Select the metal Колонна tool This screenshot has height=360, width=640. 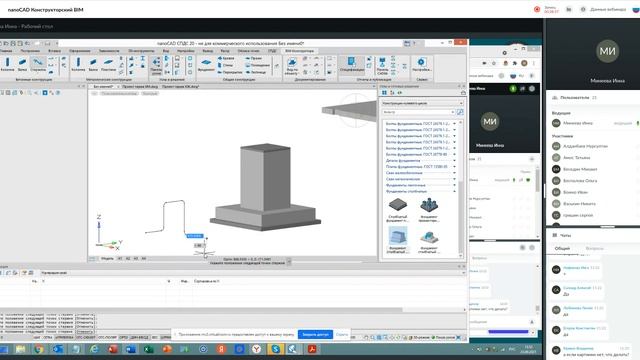coord(78,64)
